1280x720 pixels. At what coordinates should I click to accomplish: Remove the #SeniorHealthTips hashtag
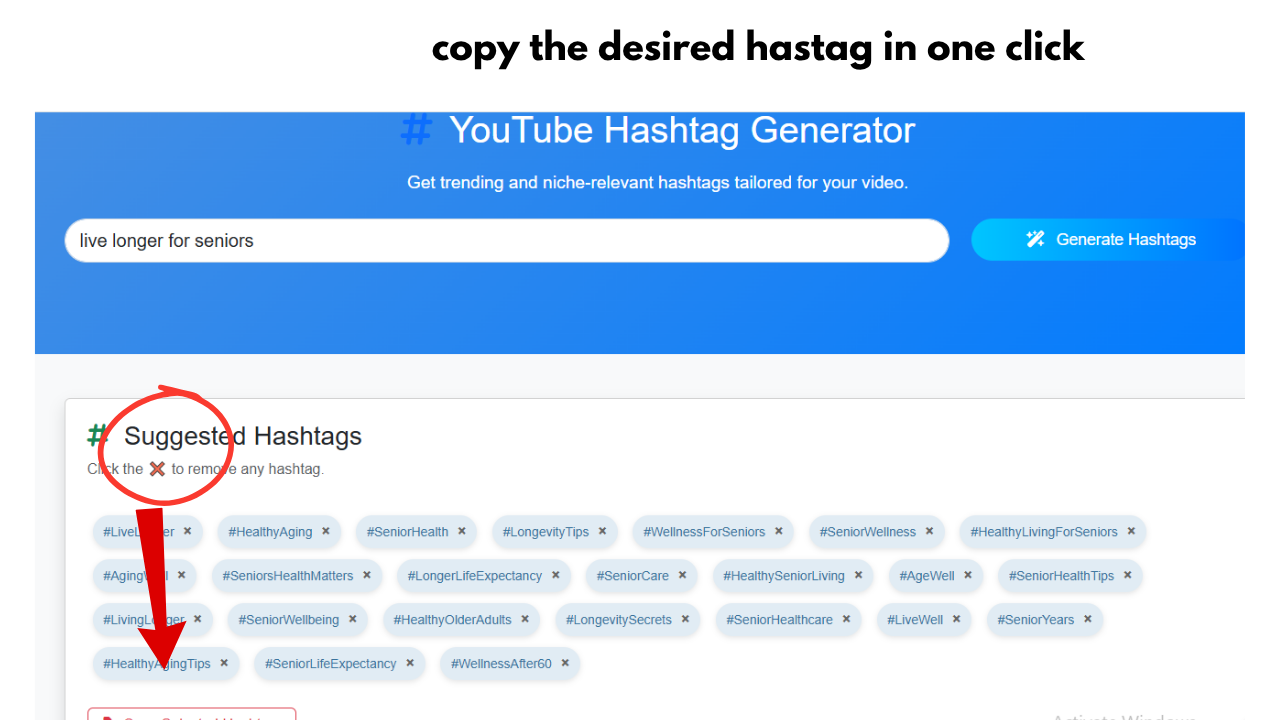pos(1127,576)
